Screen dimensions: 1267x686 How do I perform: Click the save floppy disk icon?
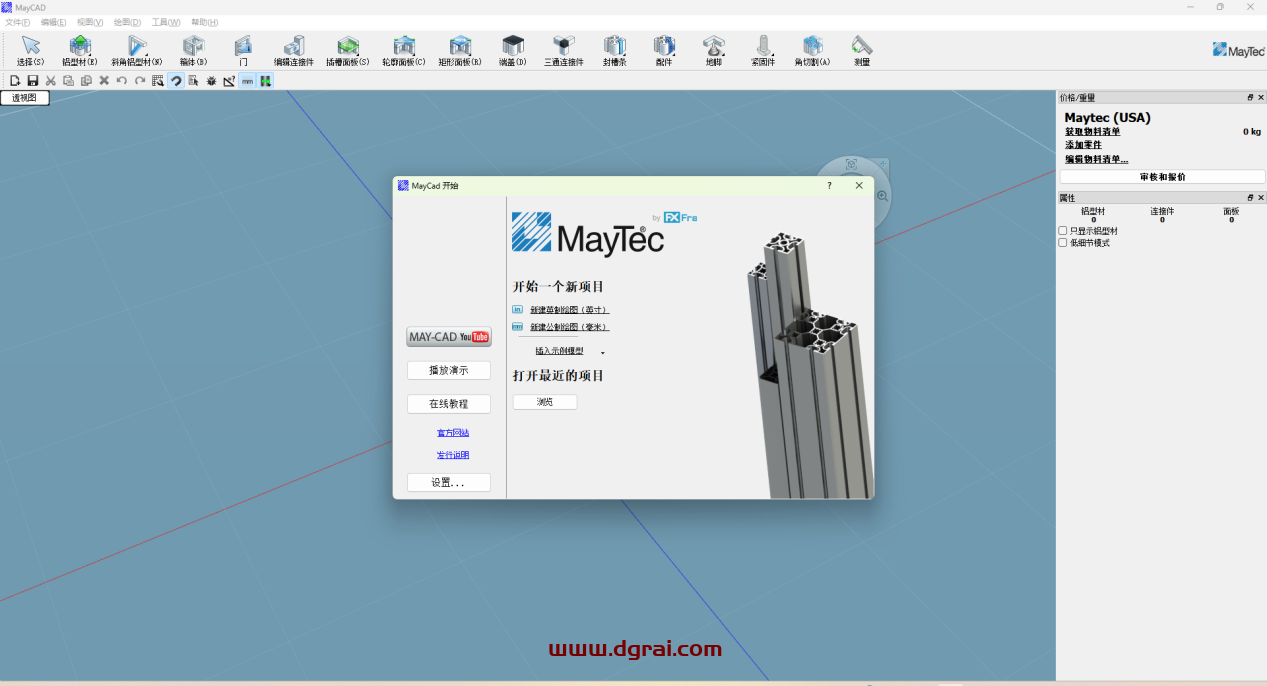[x=32, y=80]
